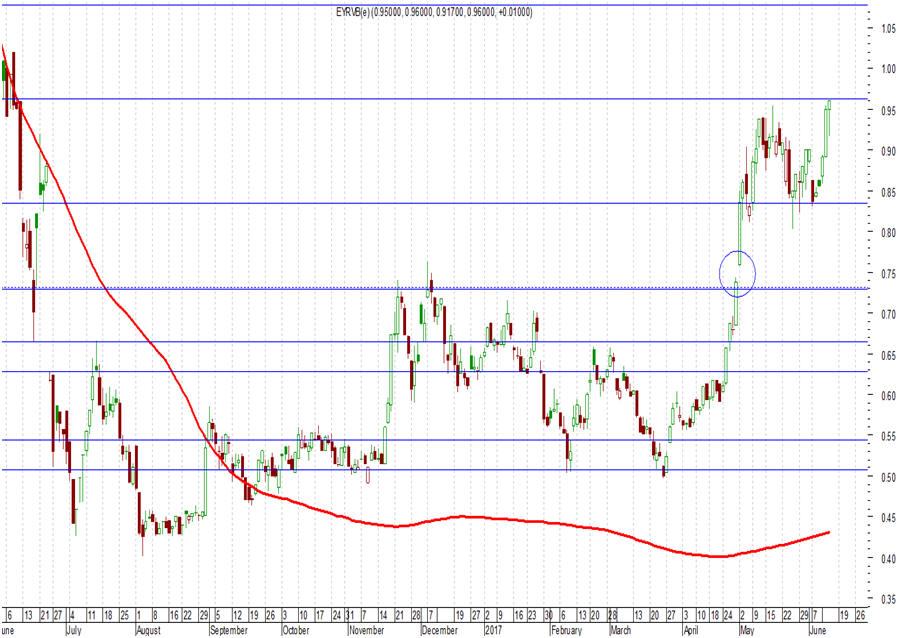
Task: Click the EYR\VB(e) chart title text
Action: [435, 12]
